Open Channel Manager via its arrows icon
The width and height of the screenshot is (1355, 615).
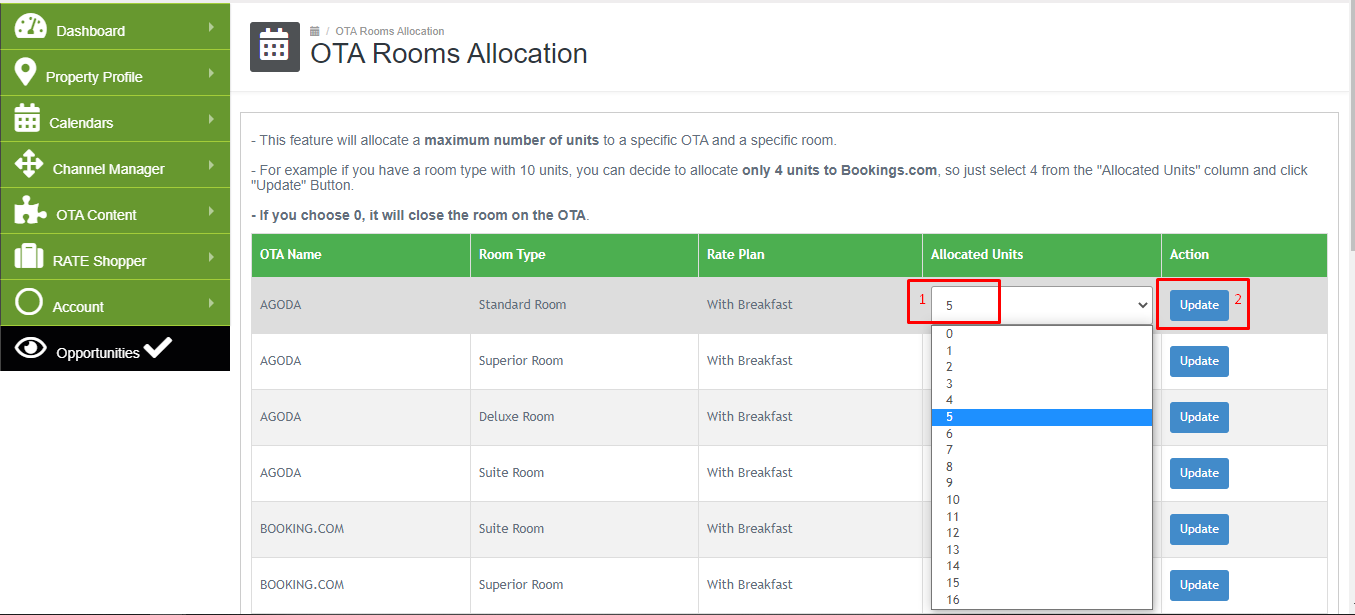pyautogui.click(x=29, y=165)
